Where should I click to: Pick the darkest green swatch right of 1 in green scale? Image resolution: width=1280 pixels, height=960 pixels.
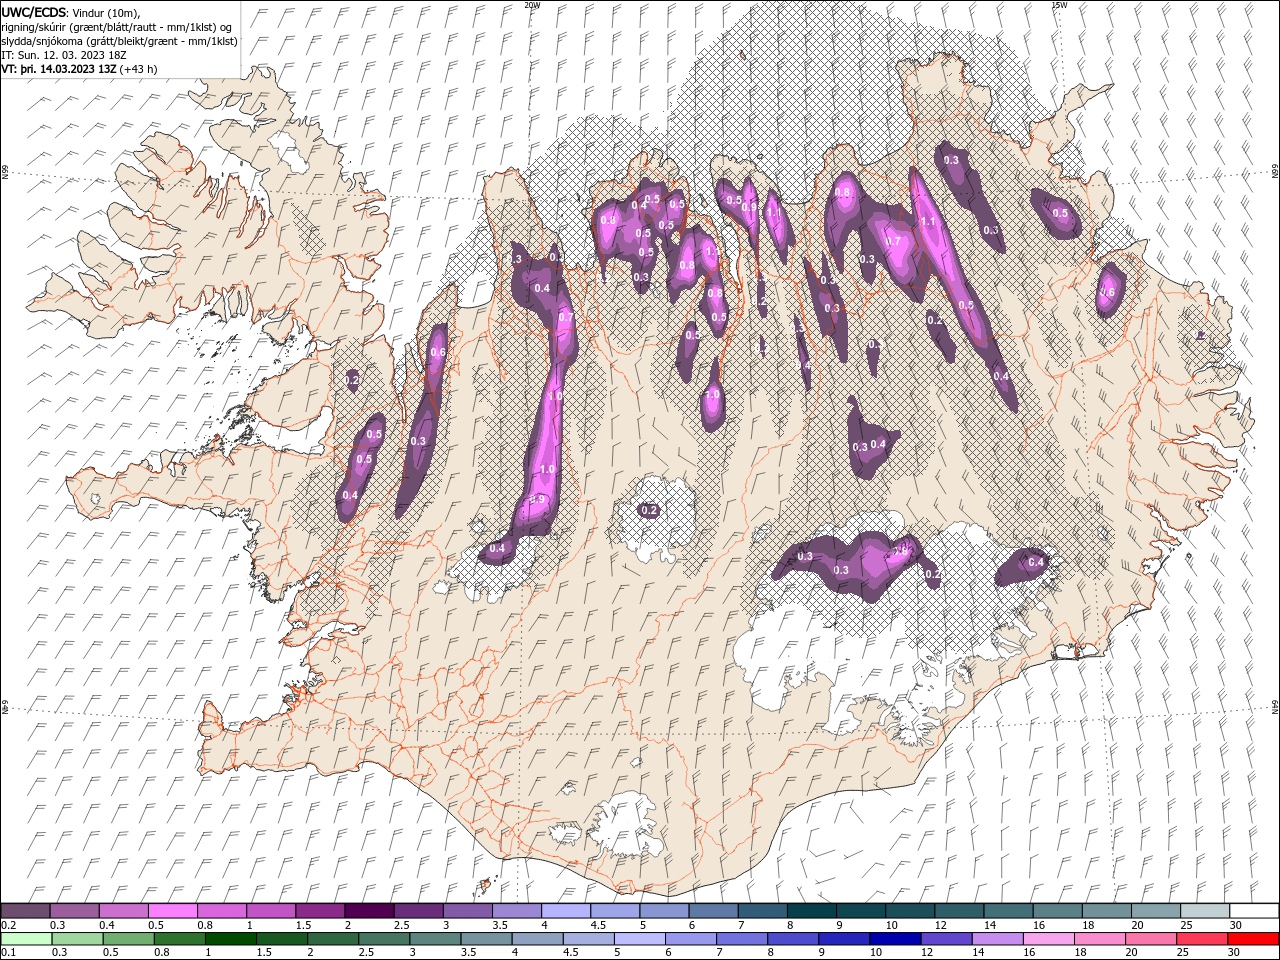tap(230, 939)
